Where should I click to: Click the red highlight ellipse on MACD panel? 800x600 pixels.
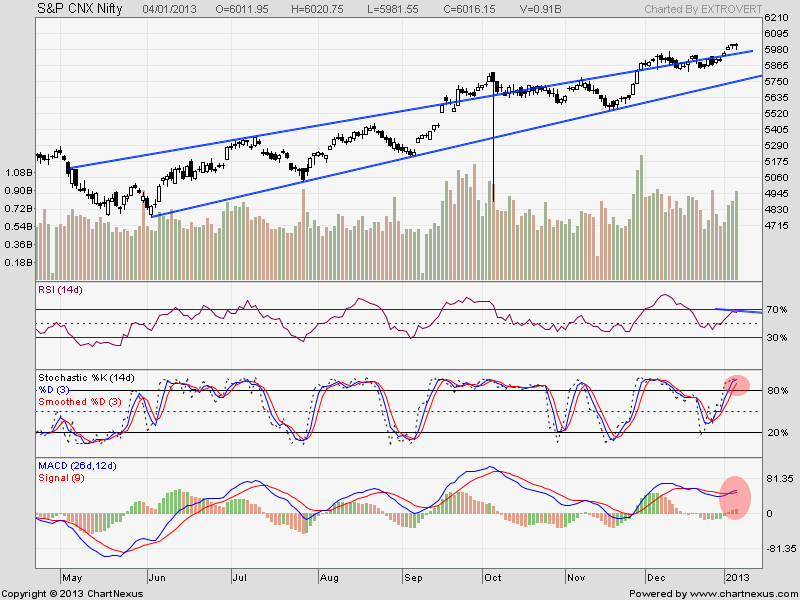coord(735,497)
